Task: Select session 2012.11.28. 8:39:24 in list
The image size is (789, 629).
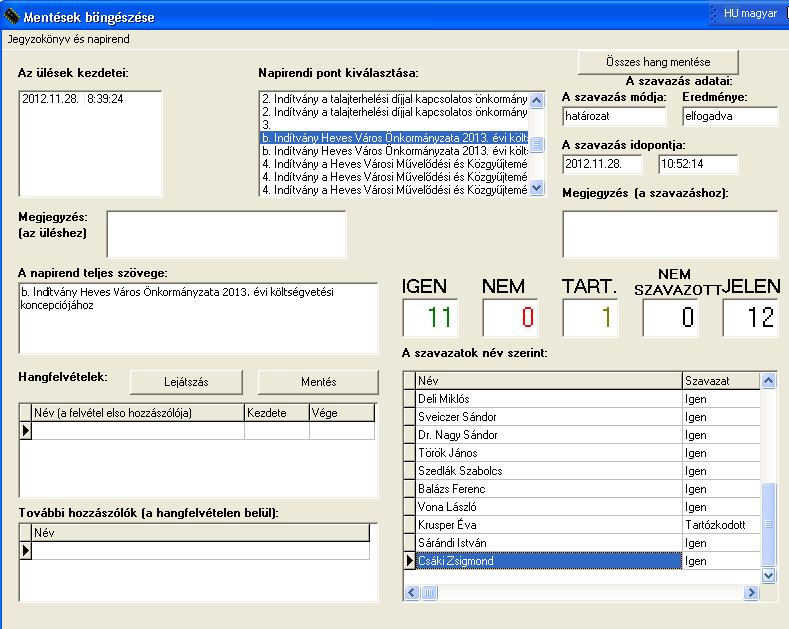Action: tap(73, 99)
